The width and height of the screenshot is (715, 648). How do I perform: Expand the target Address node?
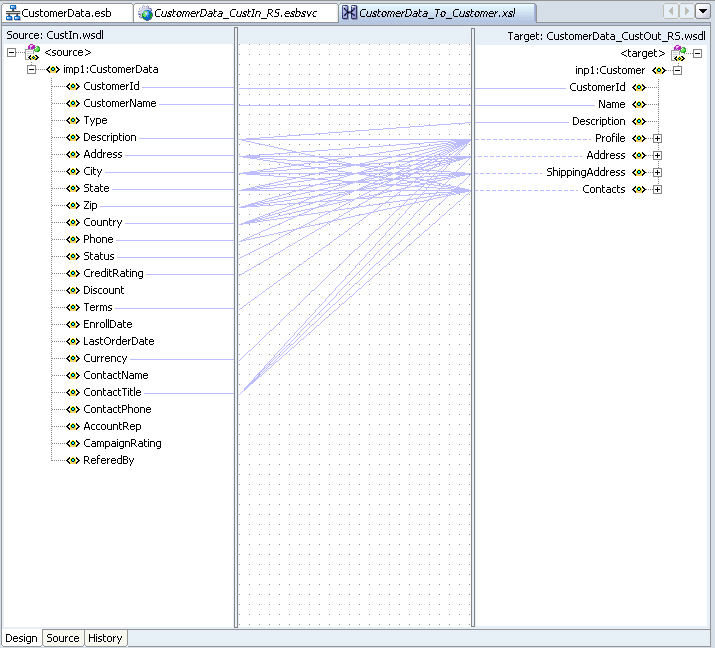pyautogui.click(x=657, y=156)
